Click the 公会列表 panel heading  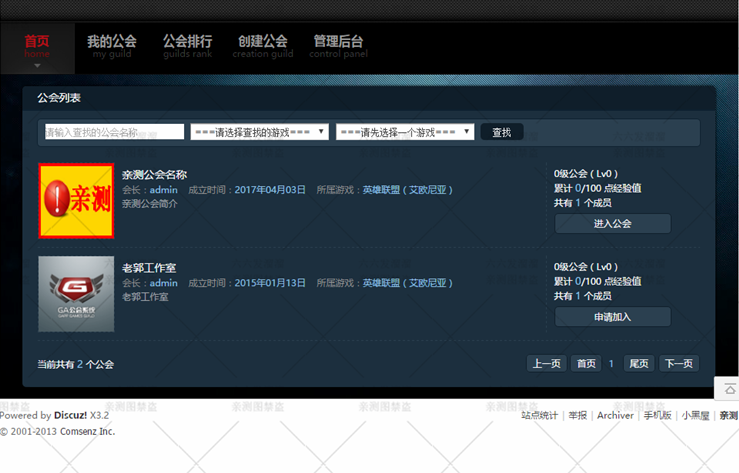[59, 98]
